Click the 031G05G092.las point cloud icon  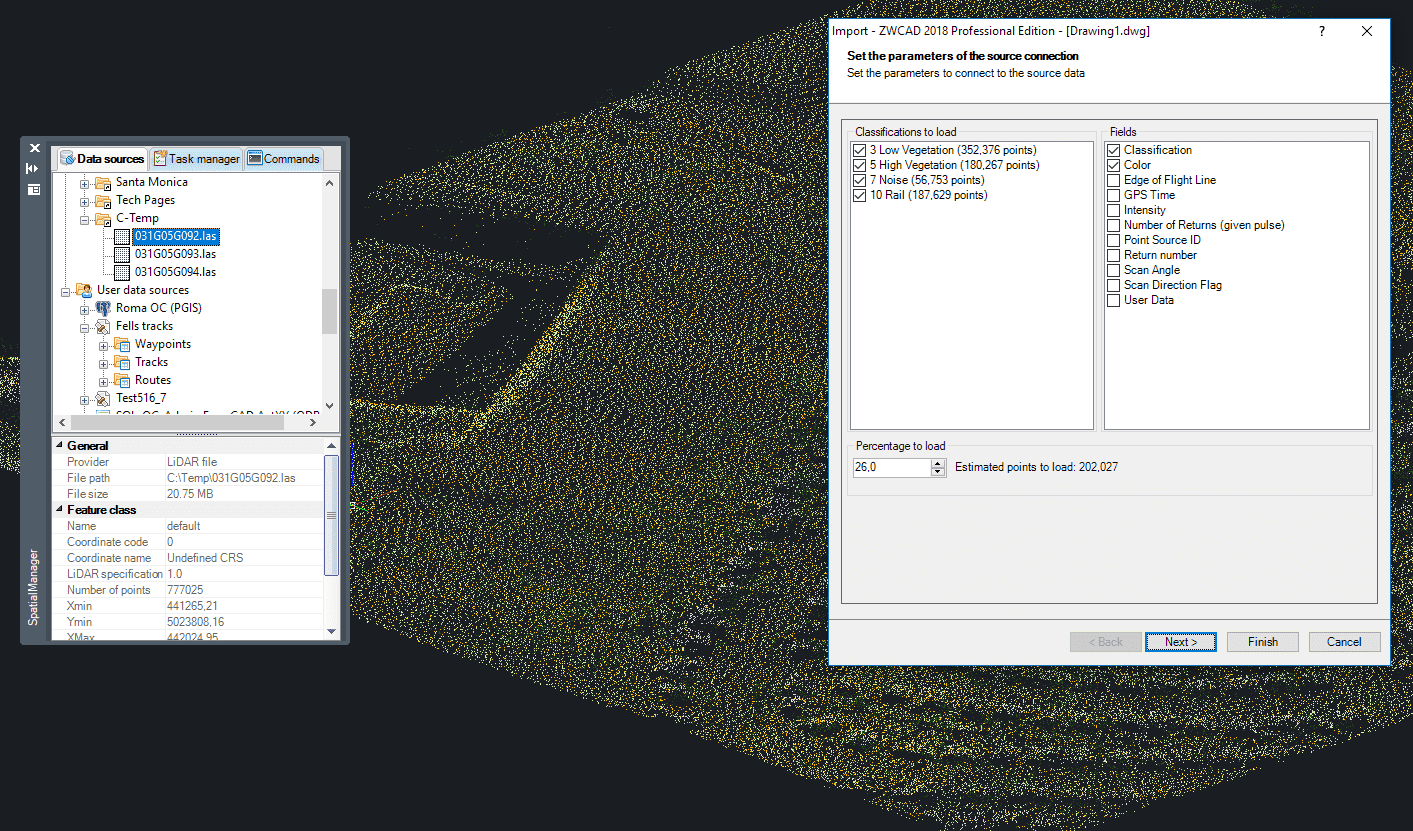[122, 237]
